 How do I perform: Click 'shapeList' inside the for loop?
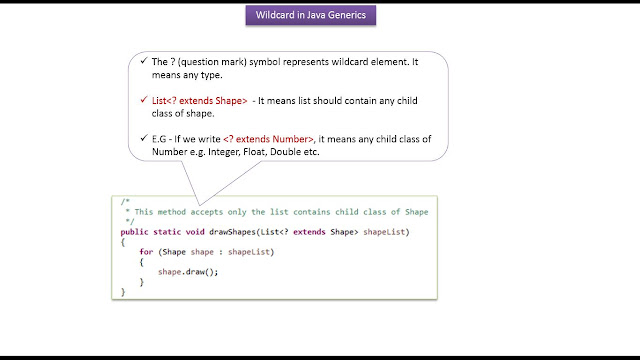[249, 252]
